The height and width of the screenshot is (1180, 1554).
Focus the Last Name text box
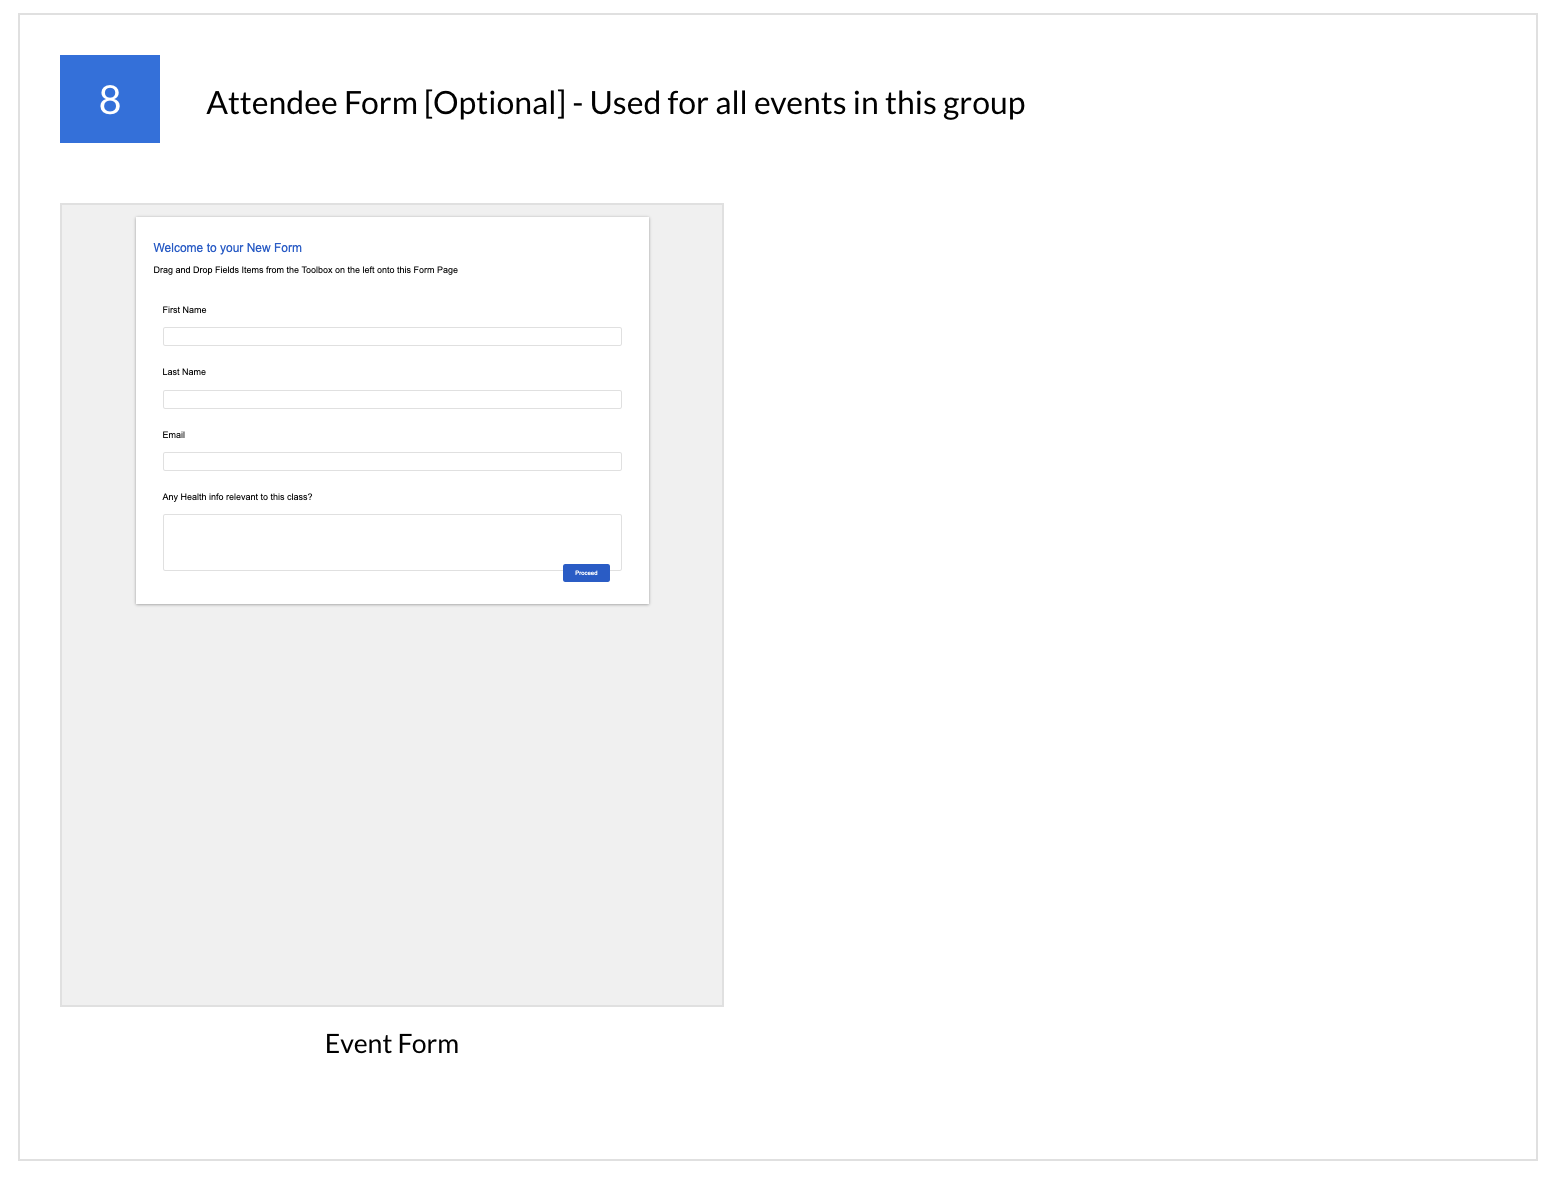(x=392, y=400)
